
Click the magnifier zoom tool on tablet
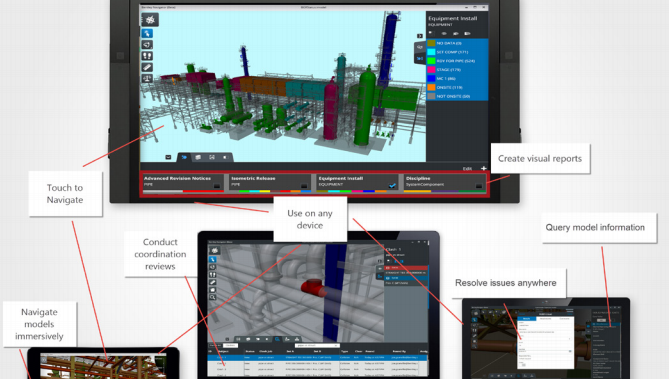(212, 297)
